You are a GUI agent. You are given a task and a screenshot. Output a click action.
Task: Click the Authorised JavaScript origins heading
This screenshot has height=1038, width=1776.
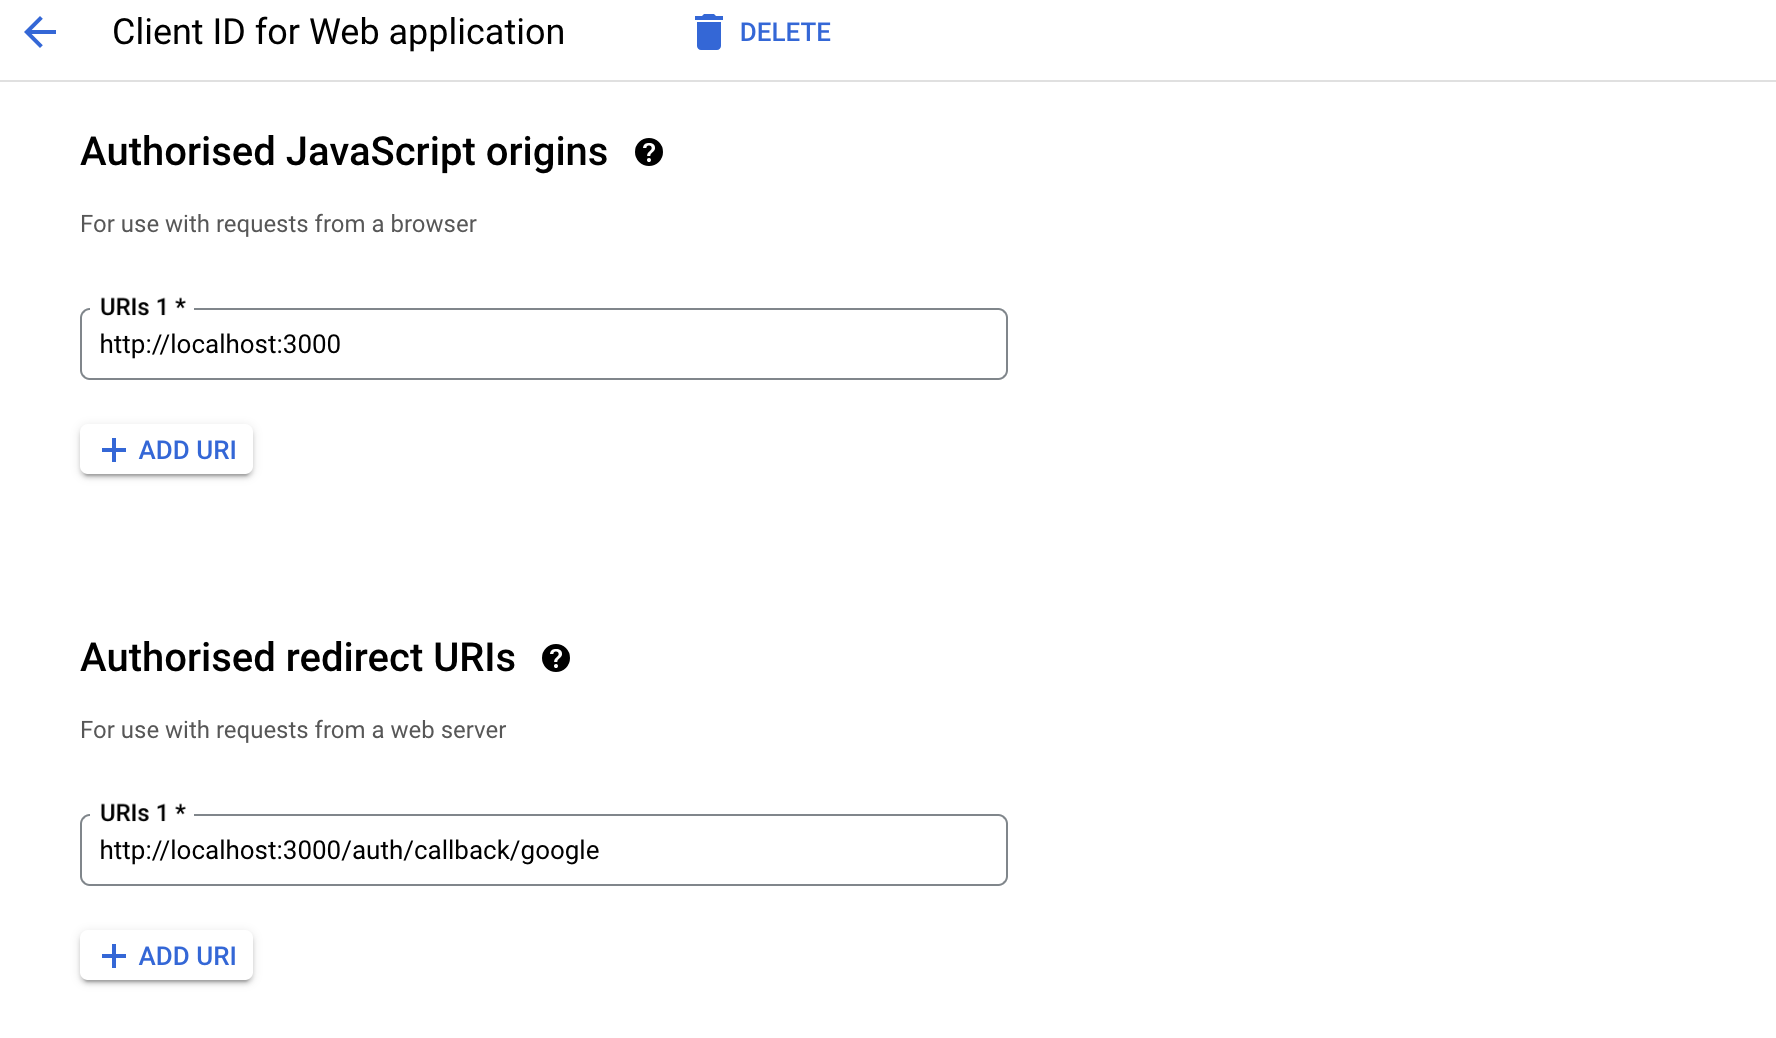pos(344,151)
